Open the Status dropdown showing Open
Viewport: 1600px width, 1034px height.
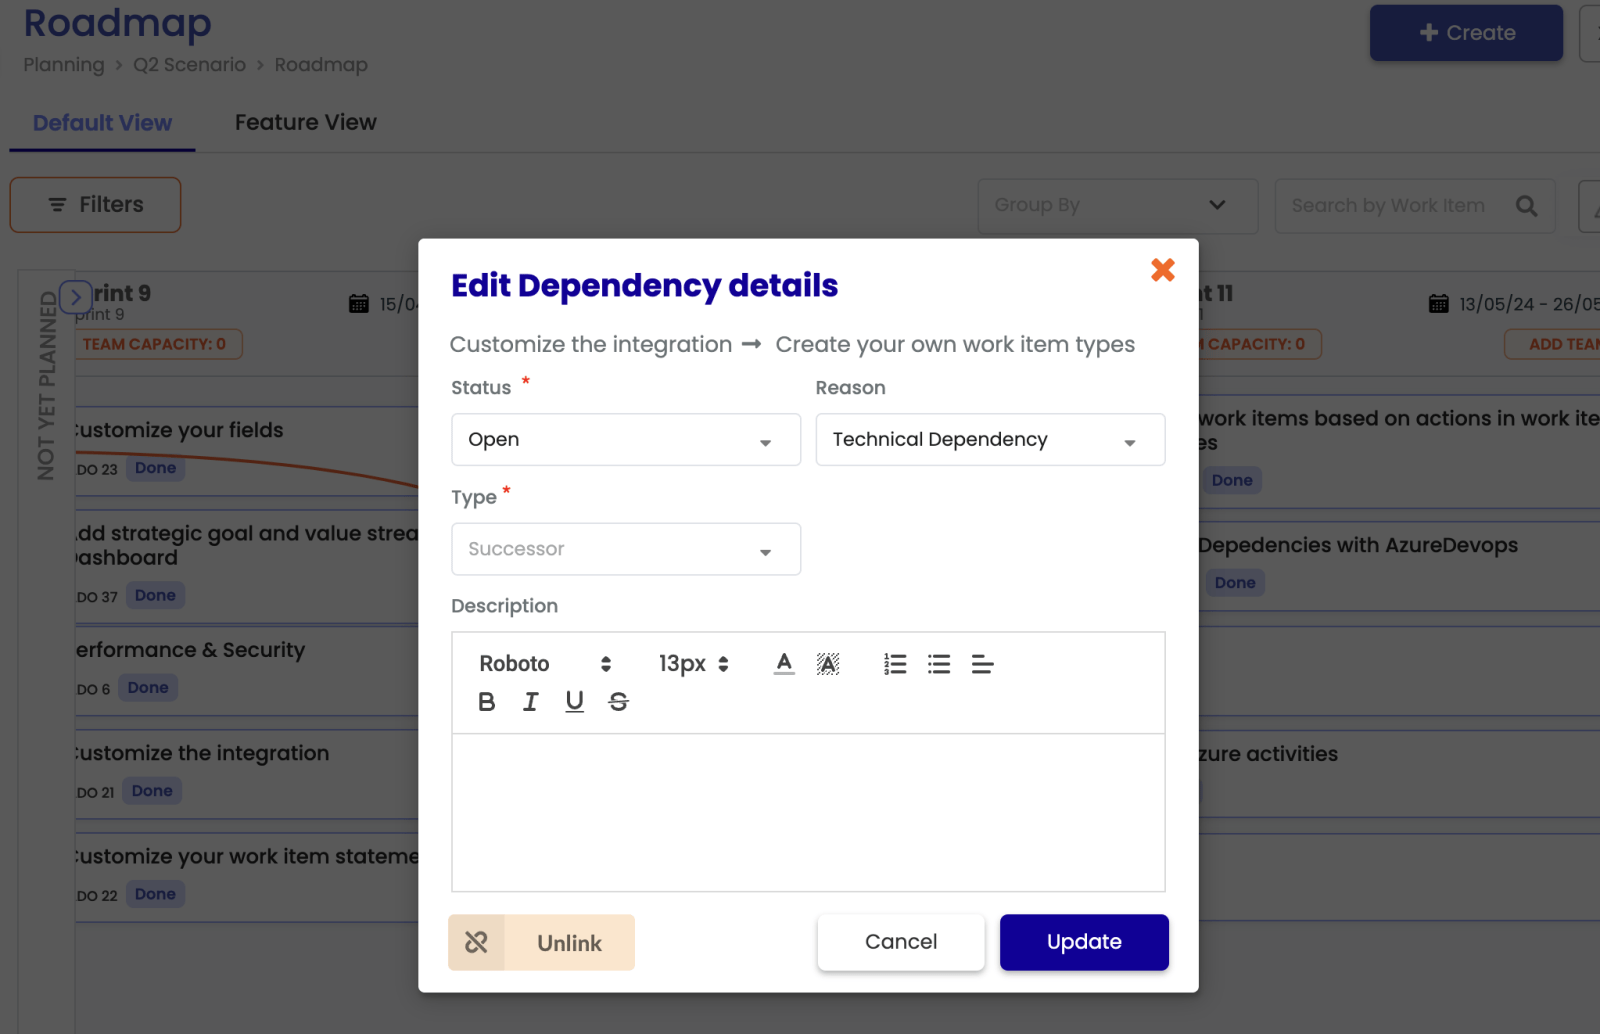pyautogui.click(x=626, y=440)
